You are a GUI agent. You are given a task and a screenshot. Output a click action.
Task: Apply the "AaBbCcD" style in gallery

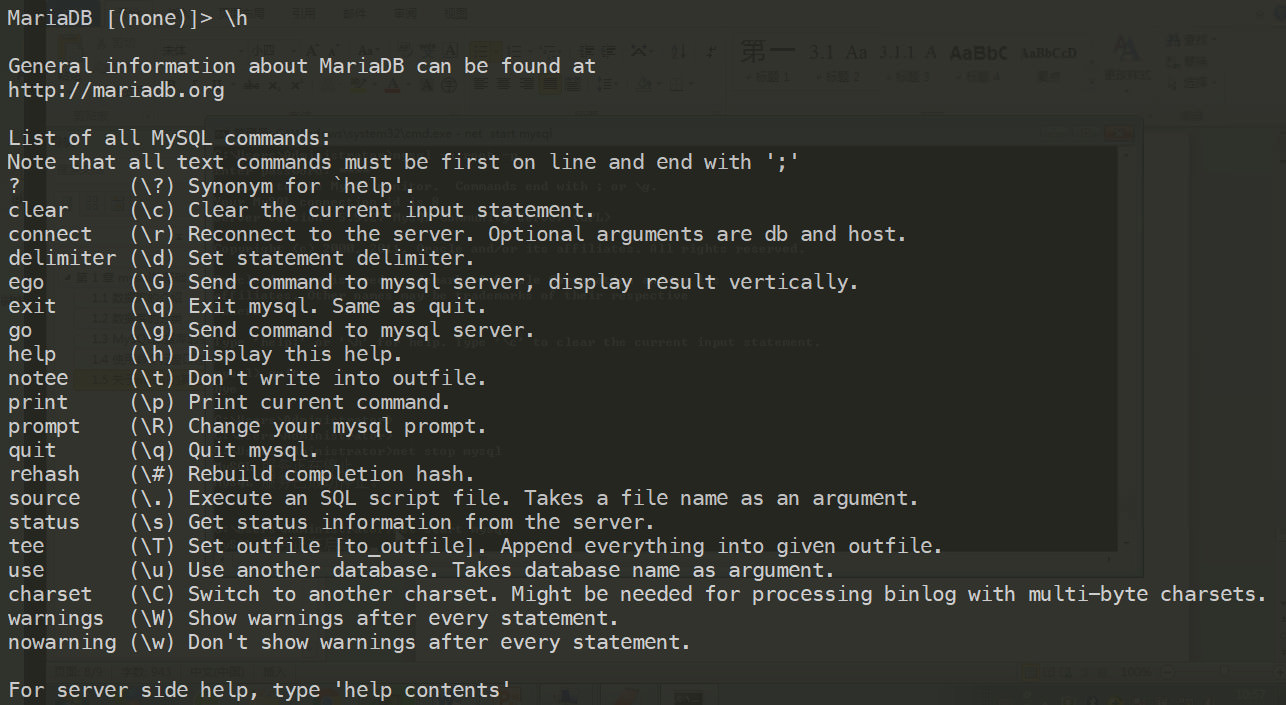point(1048,54)
